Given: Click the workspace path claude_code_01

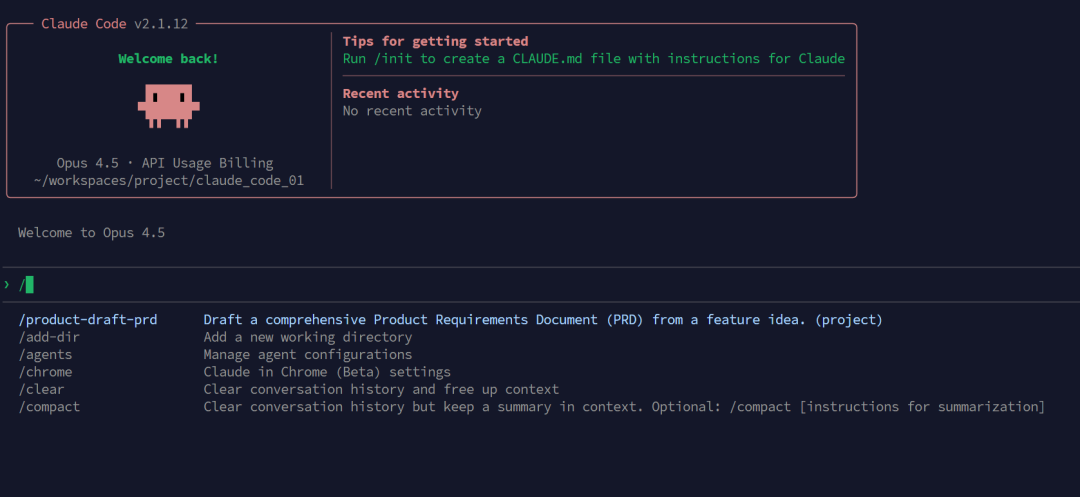Looking at the screenshot, I should 168,181.
